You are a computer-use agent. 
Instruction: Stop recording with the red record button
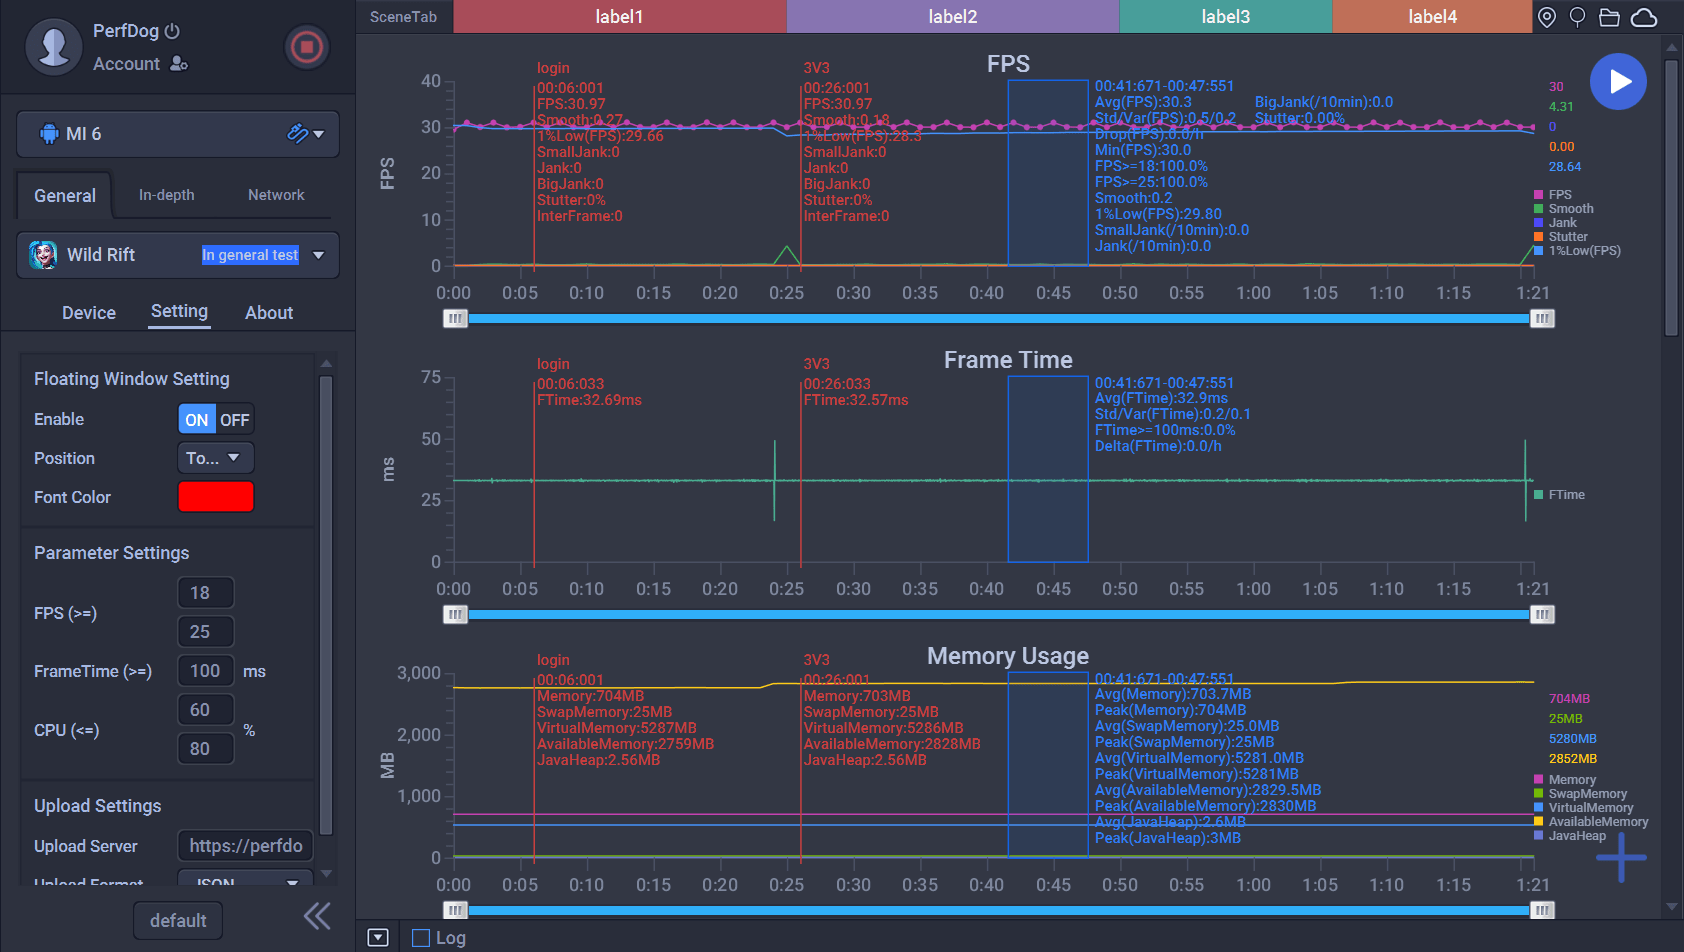(x=306, y=47)
